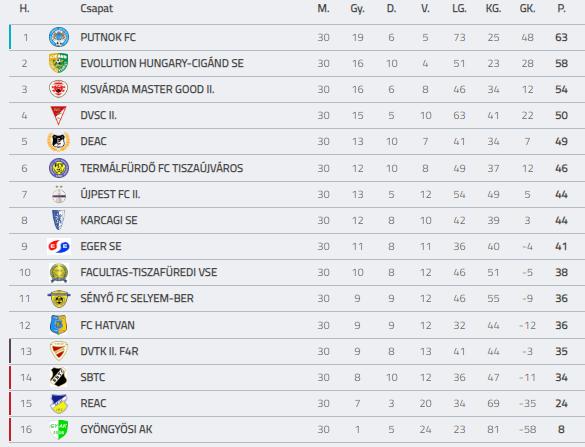The image size is (585, 447).
Task: Click the DVTK II. F4R team name
Action: tap(109, 351)
